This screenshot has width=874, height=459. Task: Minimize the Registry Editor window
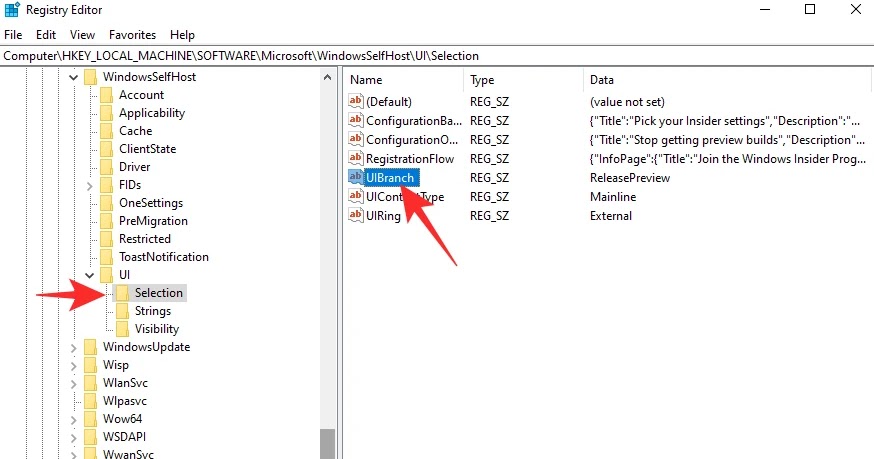point(765,9)
